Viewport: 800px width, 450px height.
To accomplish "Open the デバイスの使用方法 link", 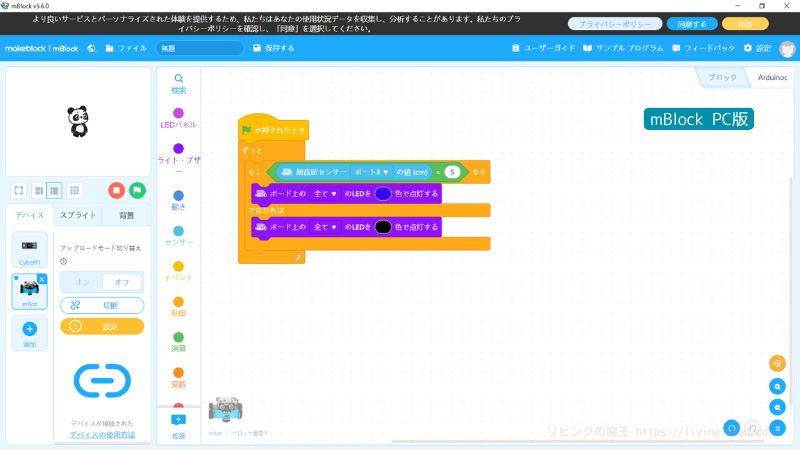I will tap(102, 435).
